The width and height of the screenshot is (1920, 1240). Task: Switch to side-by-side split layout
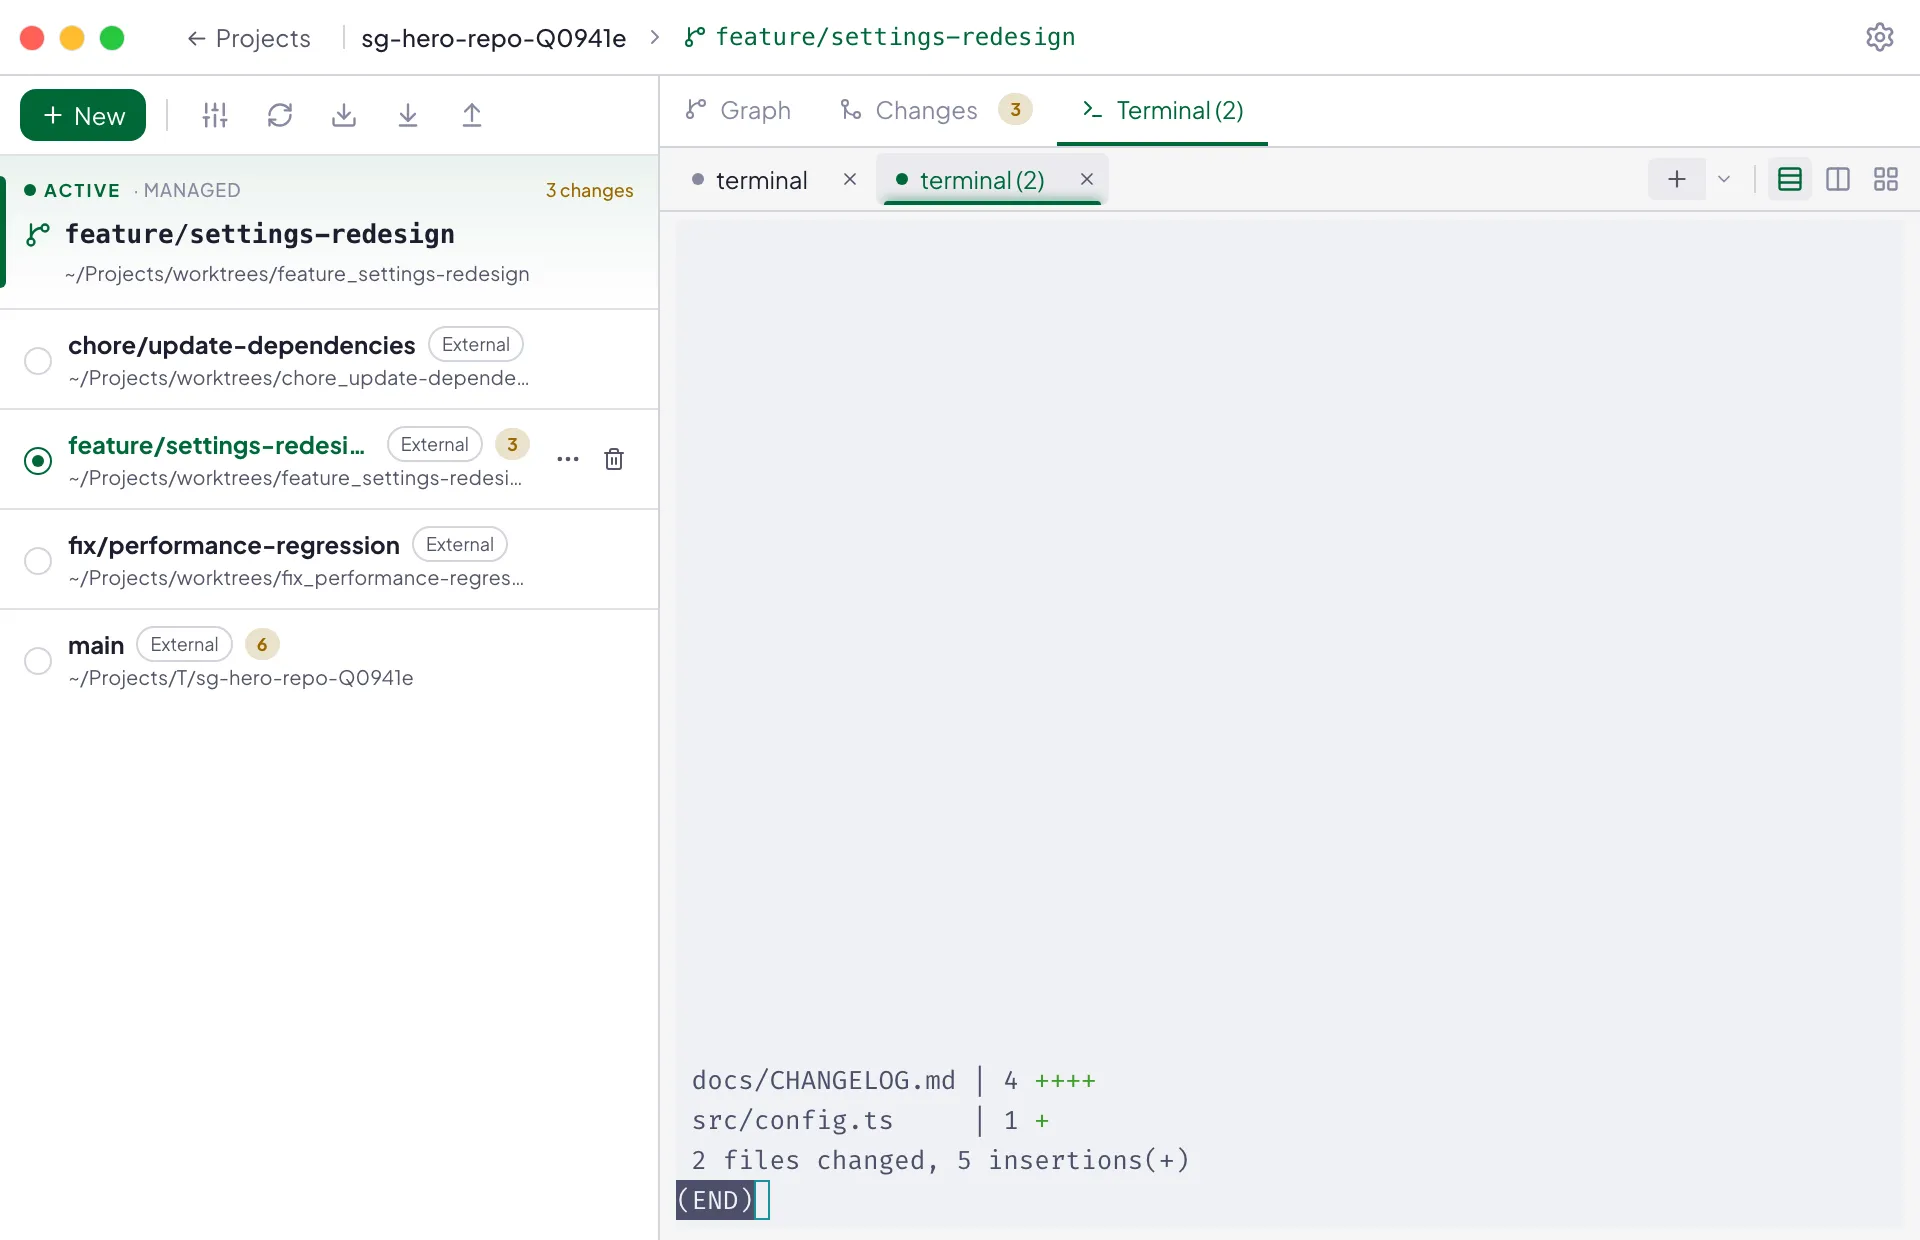tap(1838, 179)
